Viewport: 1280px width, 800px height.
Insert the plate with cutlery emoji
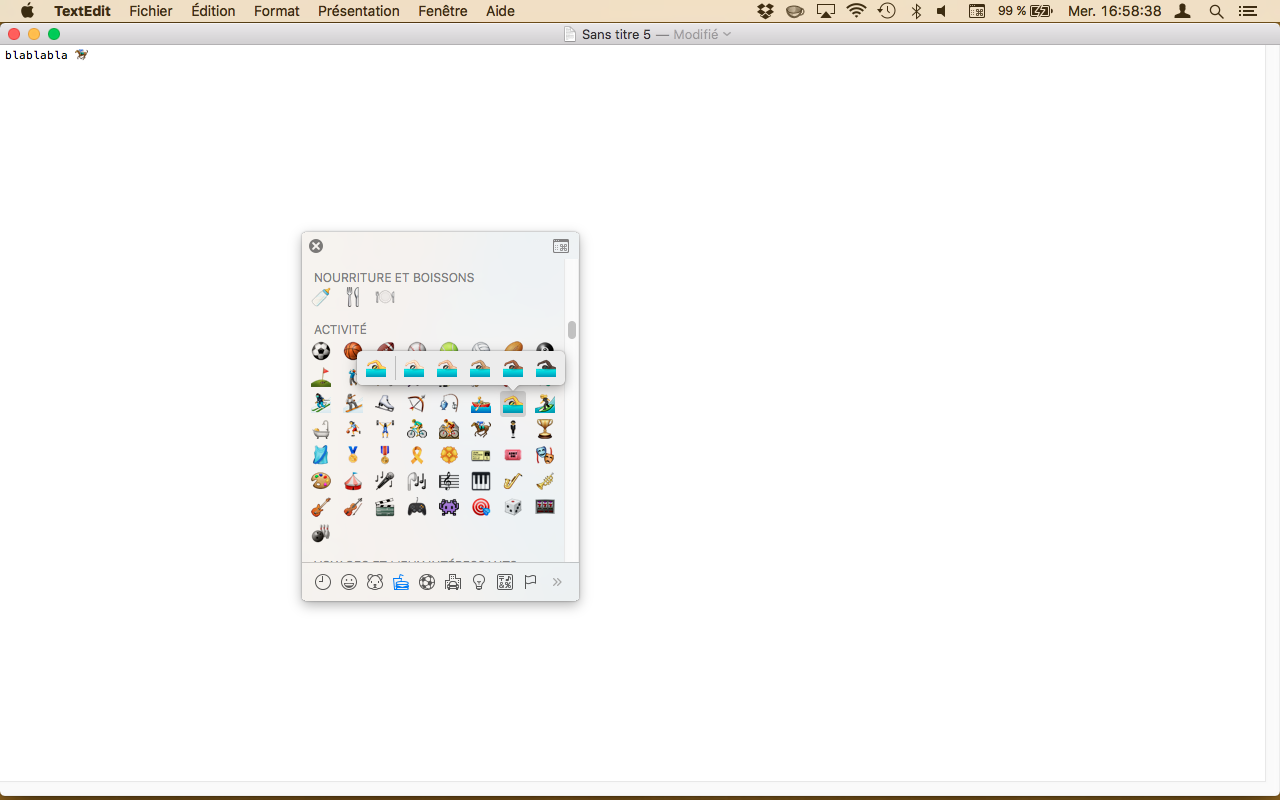385,297
